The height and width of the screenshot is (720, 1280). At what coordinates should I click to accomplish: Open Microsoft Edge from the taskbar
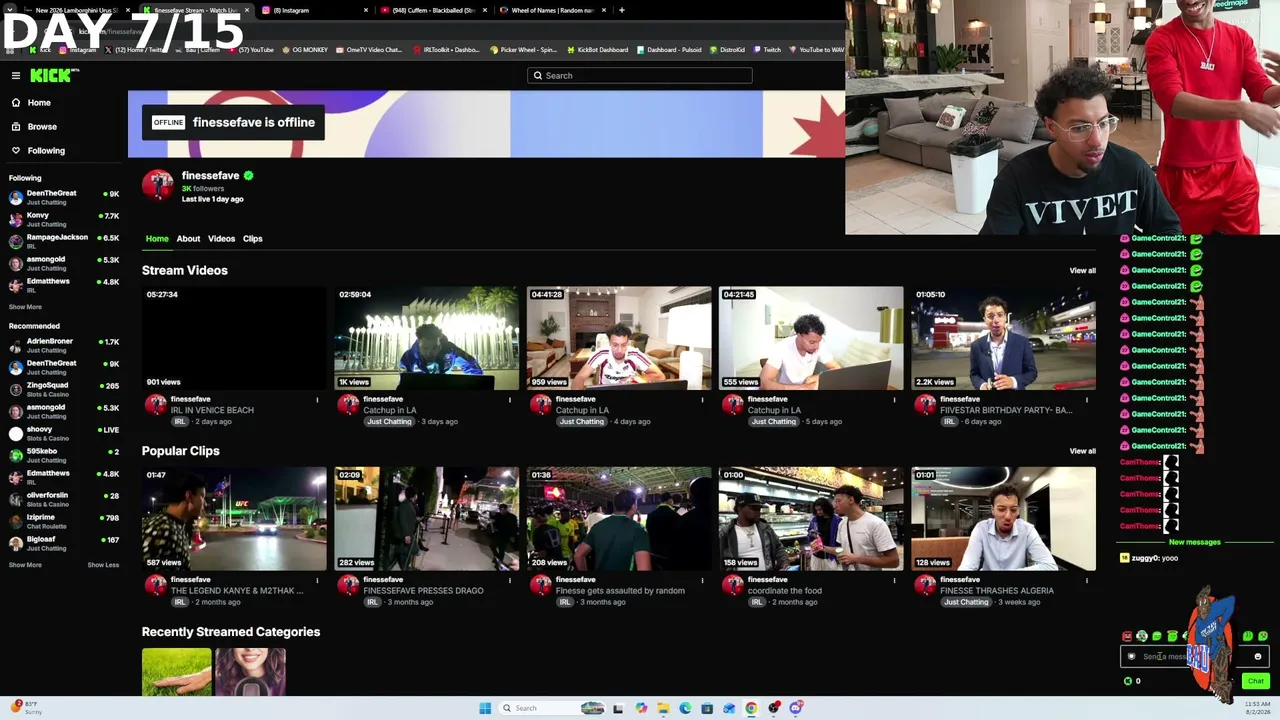point(685,708)
